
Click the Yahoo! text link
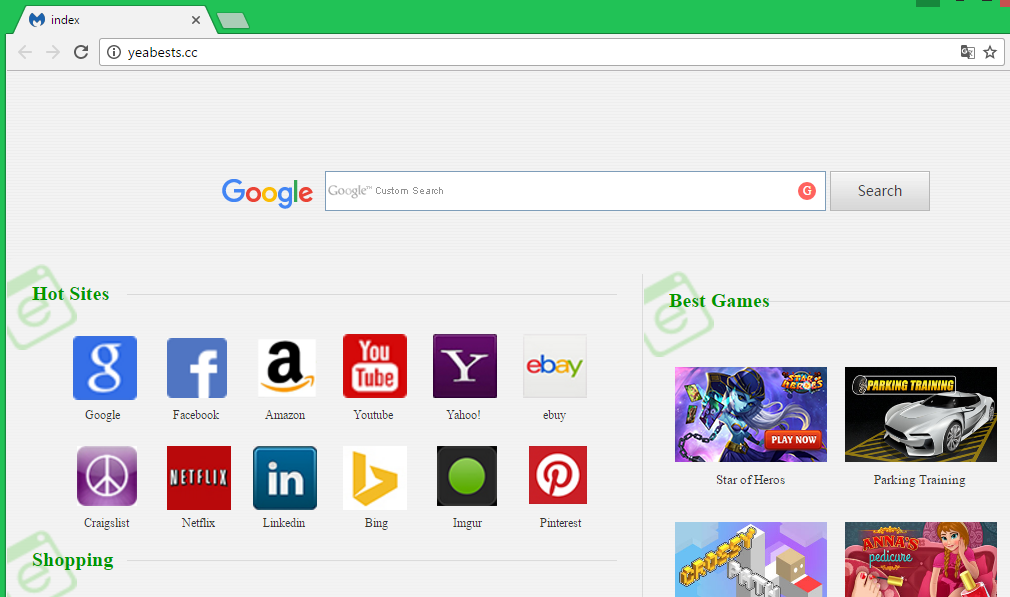pos(464,415)
